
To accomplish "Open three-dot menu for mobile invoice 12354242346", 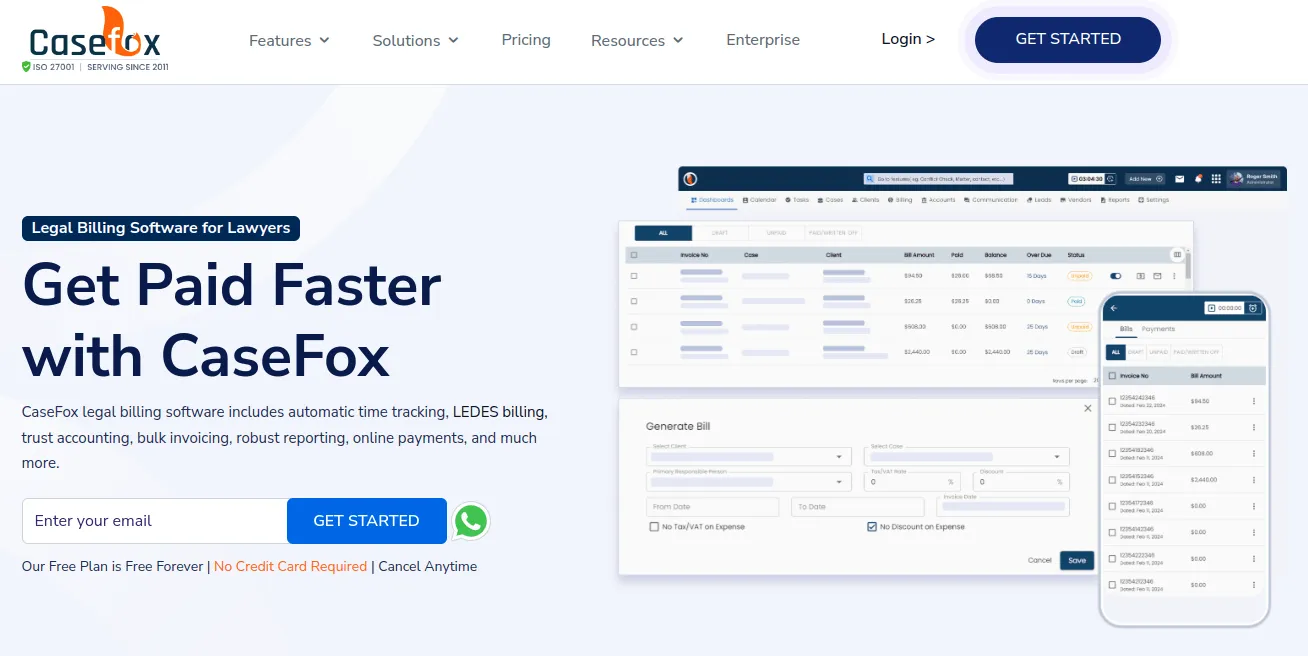I will click(1253, 401).
